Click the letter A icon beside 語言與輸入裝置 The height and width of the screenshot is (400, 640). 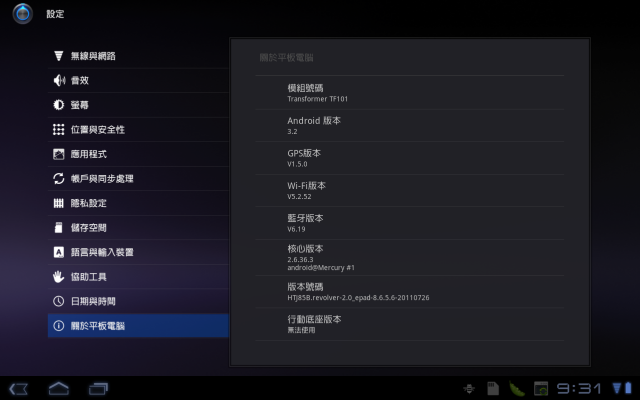tap(59, 252)
